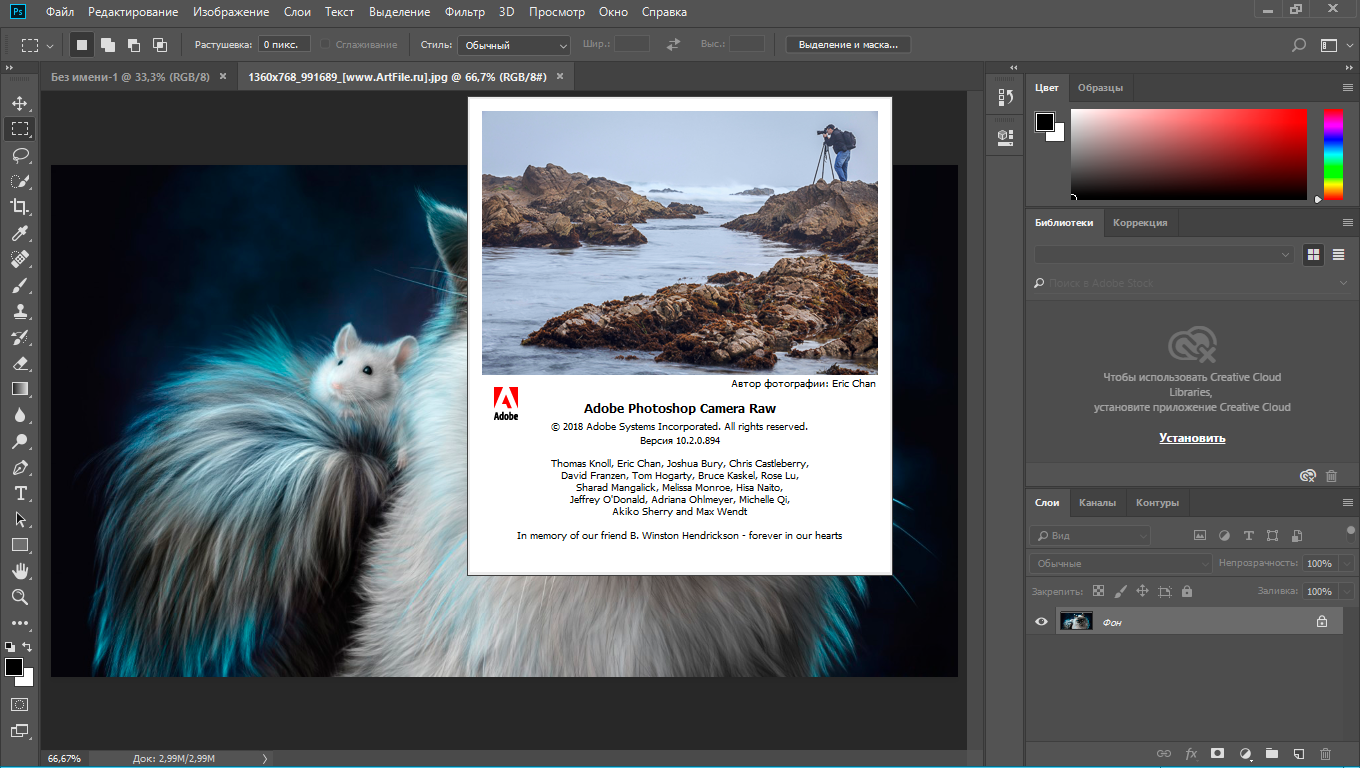Toggle lock image pixels brush icon
Image resolution: width=1360 pixels, height=768 pixels.
point(1120,592)
